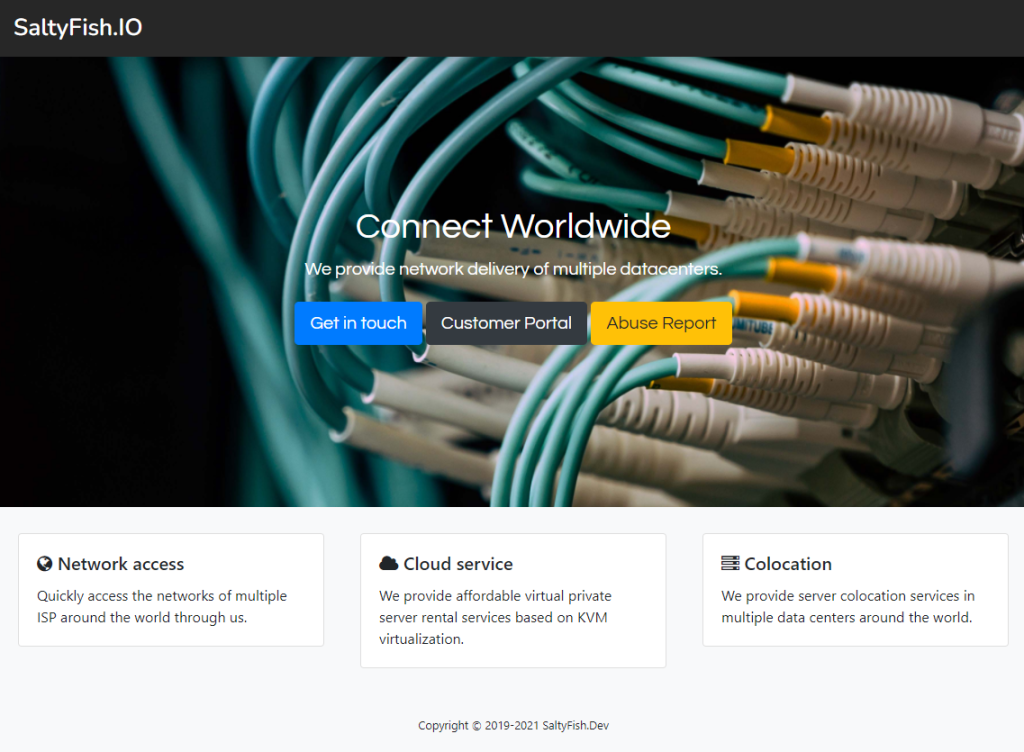Click the Copyright 2019-2021 SaltyFish.Dev footer
The image size is (1024, 752).
pyautogui.click(x=513, y=725)
